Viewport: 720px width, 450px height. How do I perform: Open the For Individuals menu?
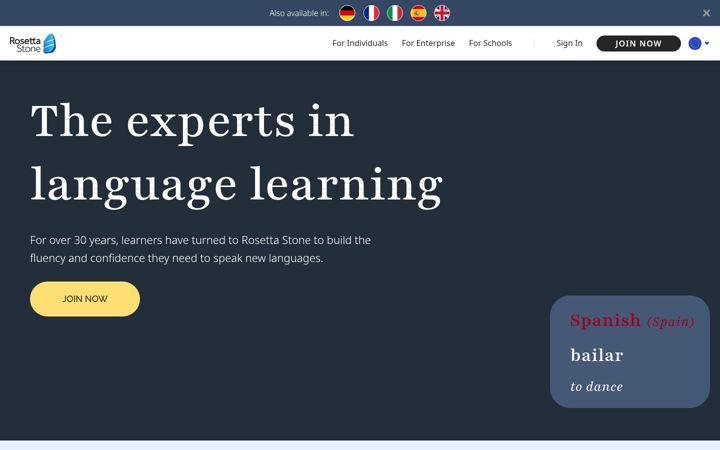[x=360, y=43]
